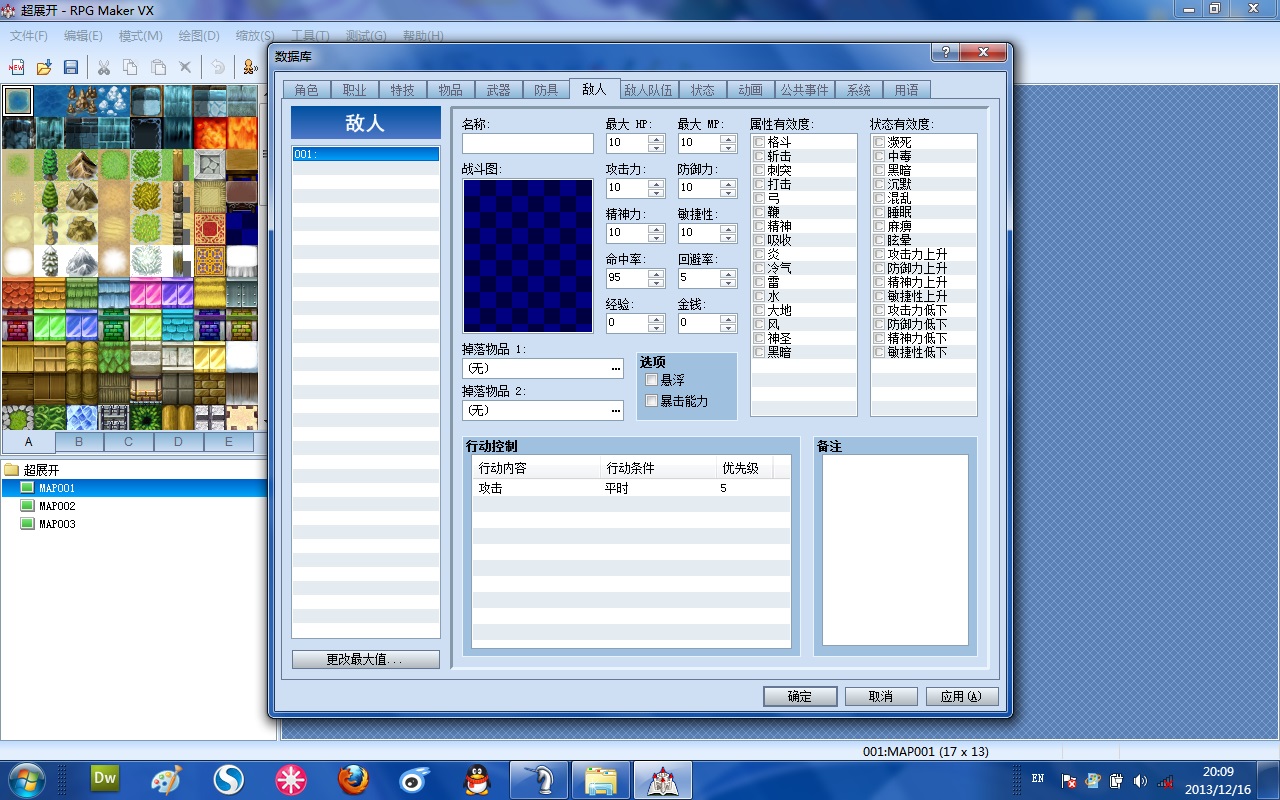Click the 确定 button
Viewport: 1280px width, 800px height.
(x=800, y=696)
